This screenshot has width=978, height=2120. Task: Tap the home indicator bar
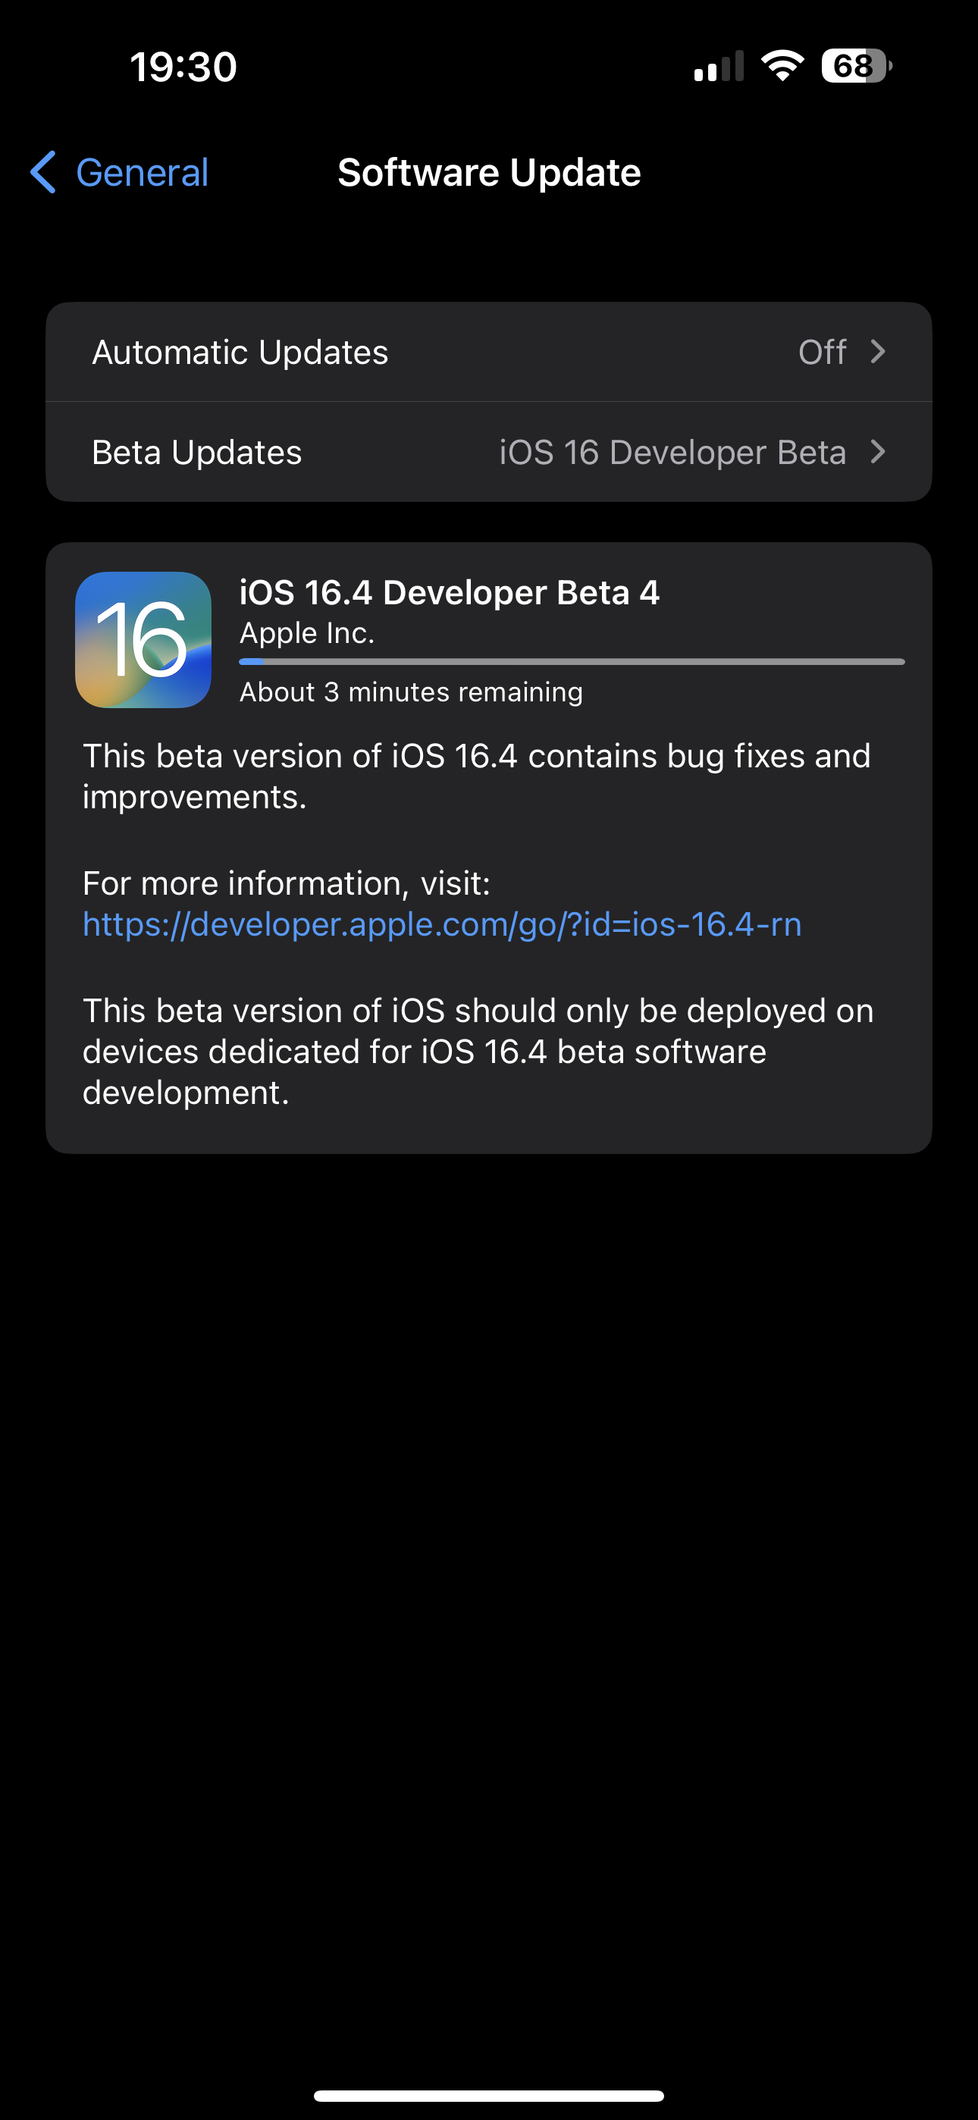489,2095
